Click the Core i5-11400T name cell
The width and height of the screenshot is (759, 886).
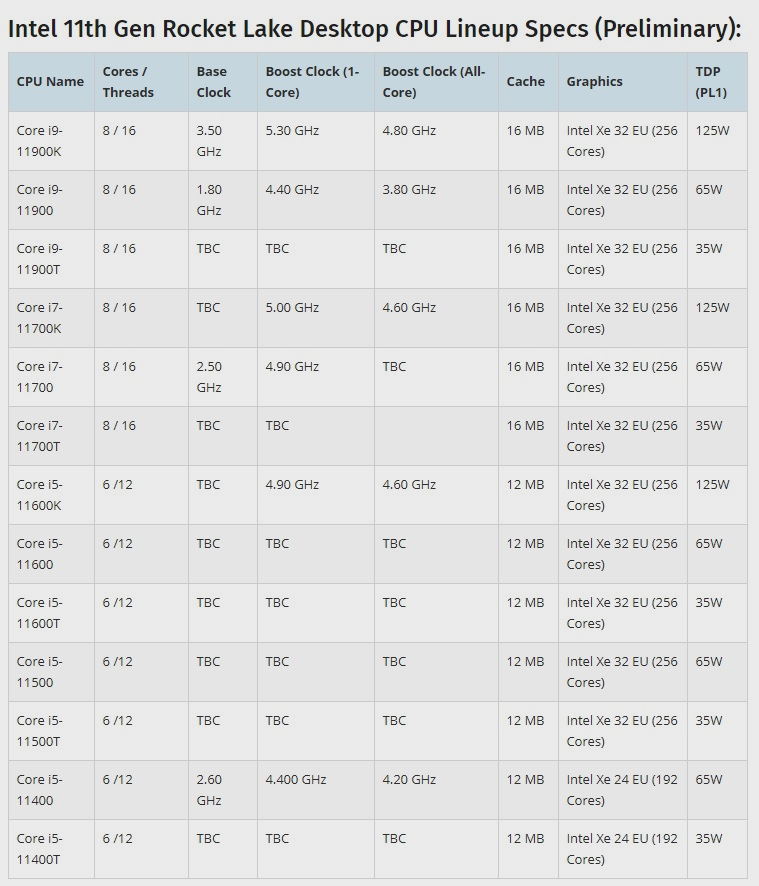point(42,849)
